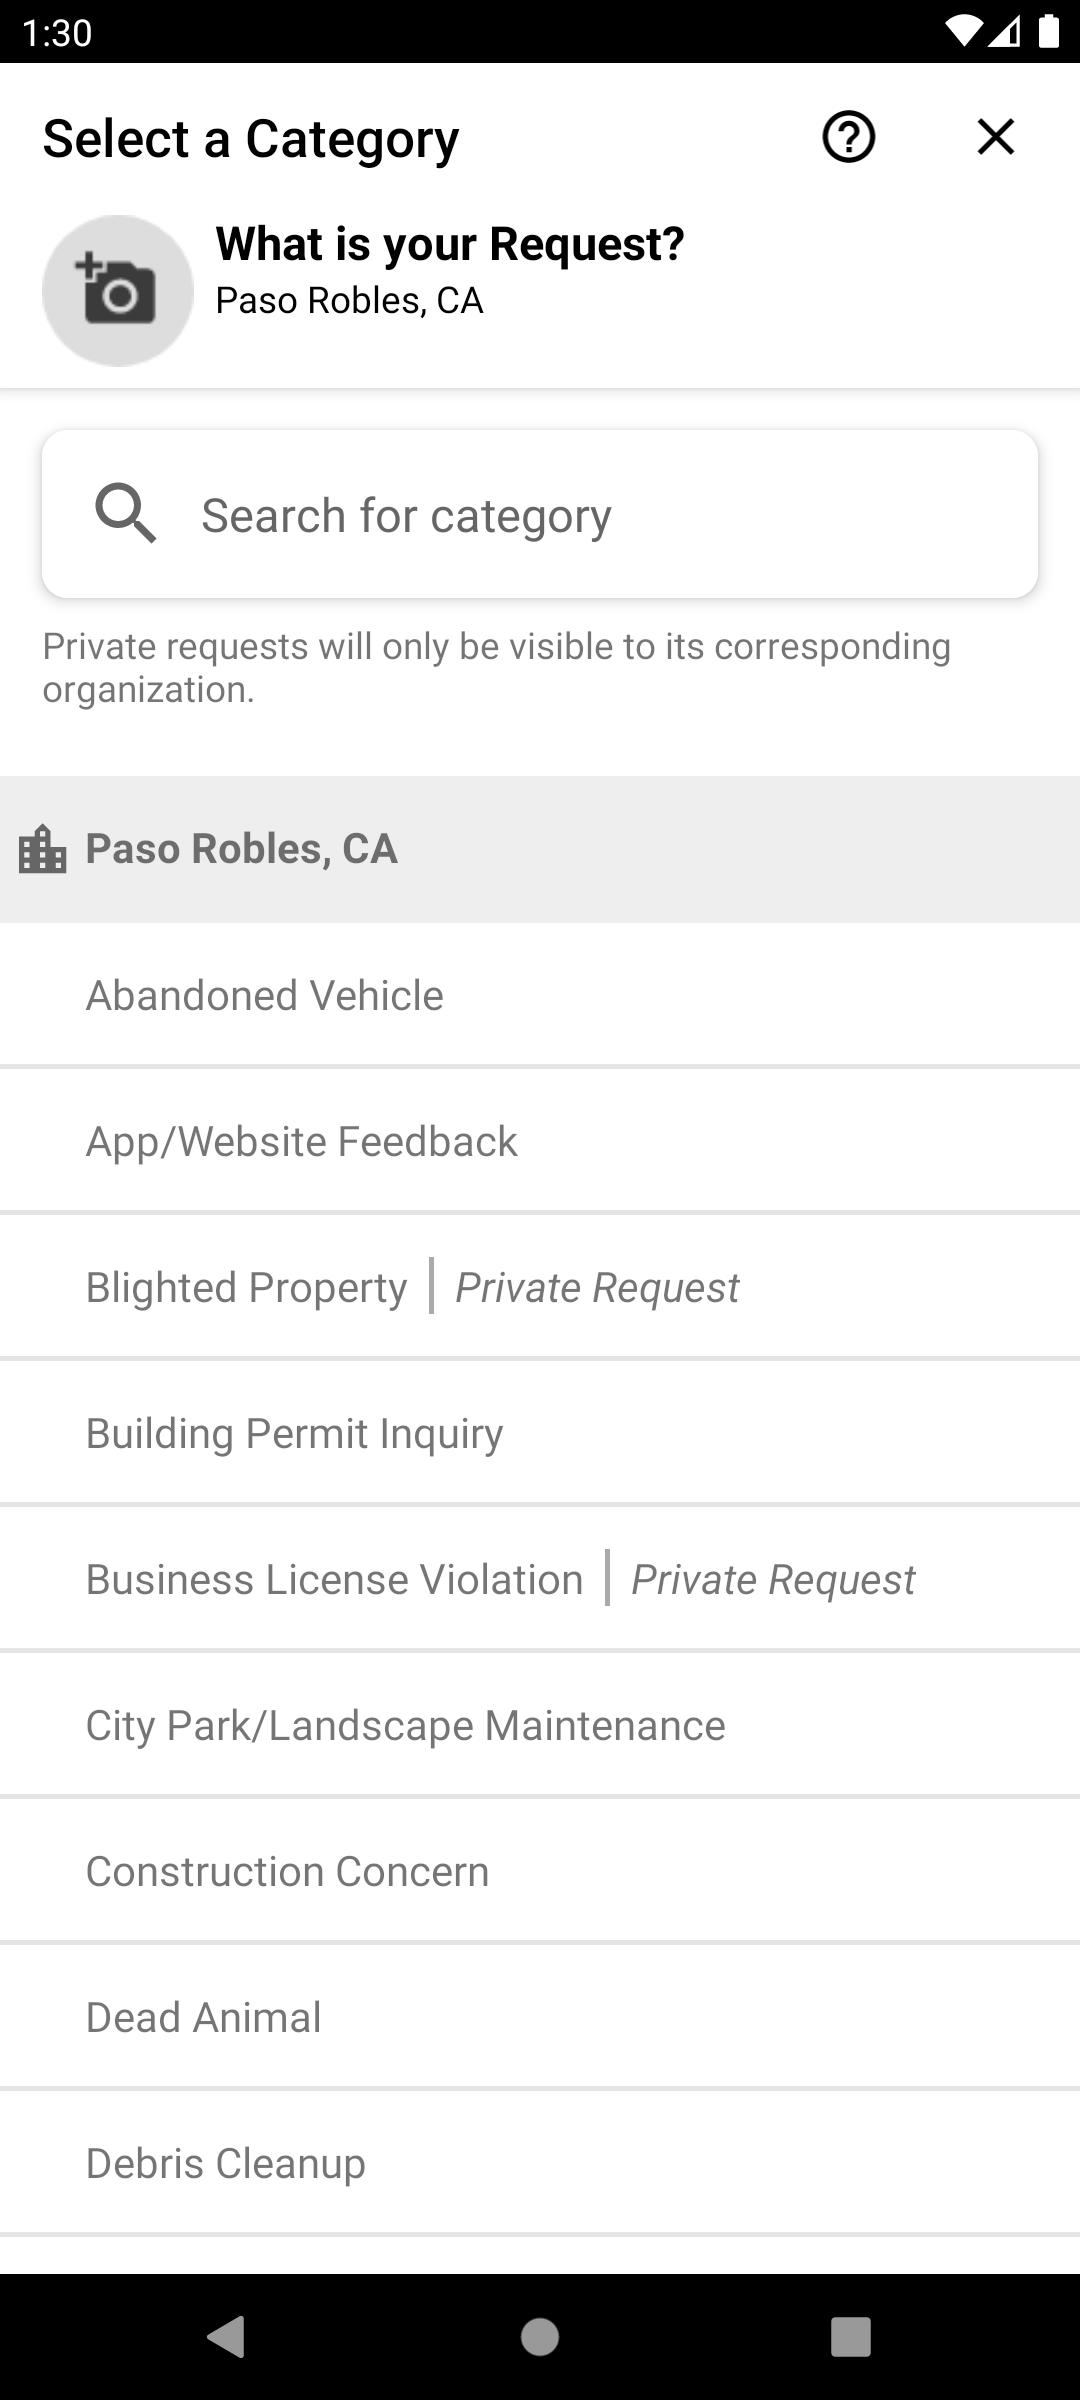Tap the add photo camera icon
Image resolution: width=1080 pixels, height=2400 pixels.
(x=118, y=291)
